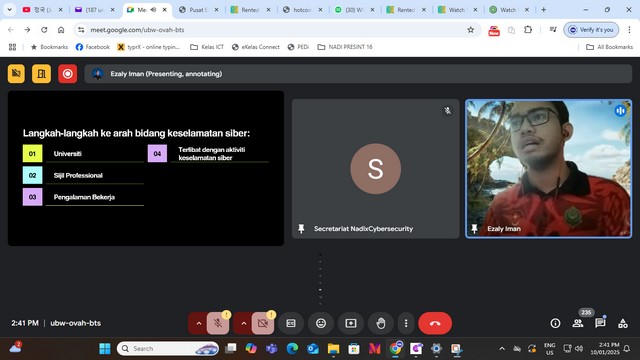This screenshot has height=360, width=640.
Task: Open the Extensions puzzle icon
Action: point(528,30)
